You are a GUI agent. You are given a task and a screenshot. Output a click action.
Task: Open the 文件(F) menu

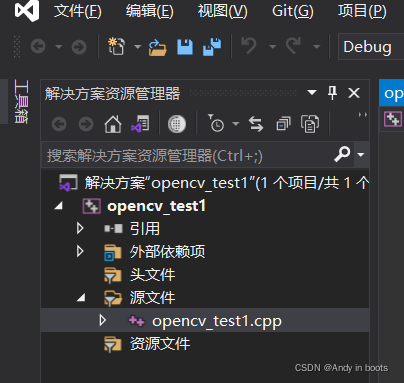[x=78, y=11]
